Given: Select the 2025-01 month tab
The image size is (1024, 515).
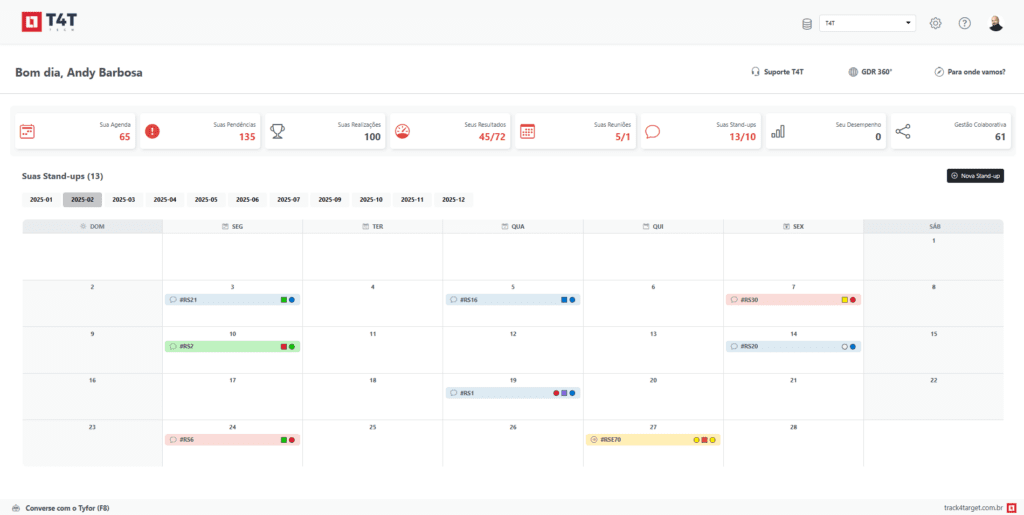Looking at the screenshot, I should coord(41,199).
